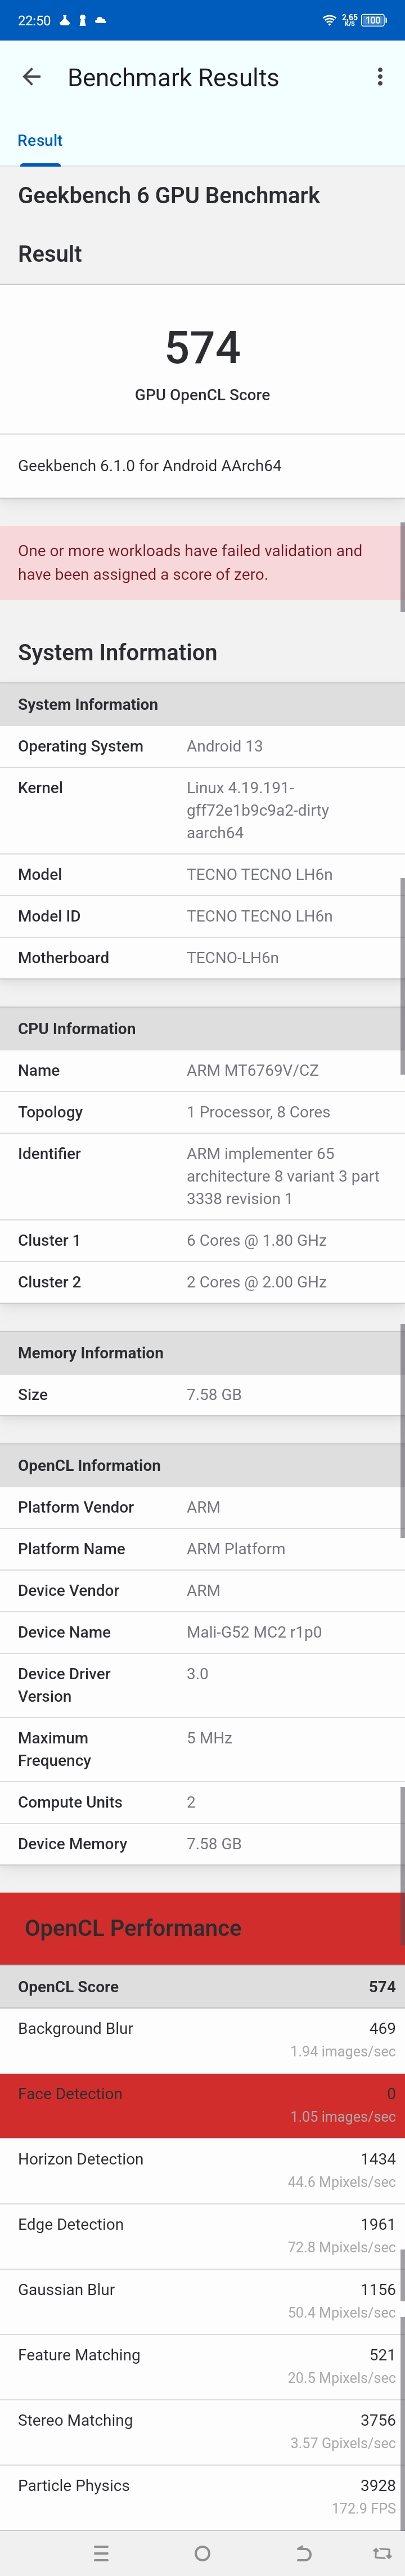Tap the home circle navigation icon
Image resolution: width=405 pixels, height=2576 pixels.
coord(202,2552)
